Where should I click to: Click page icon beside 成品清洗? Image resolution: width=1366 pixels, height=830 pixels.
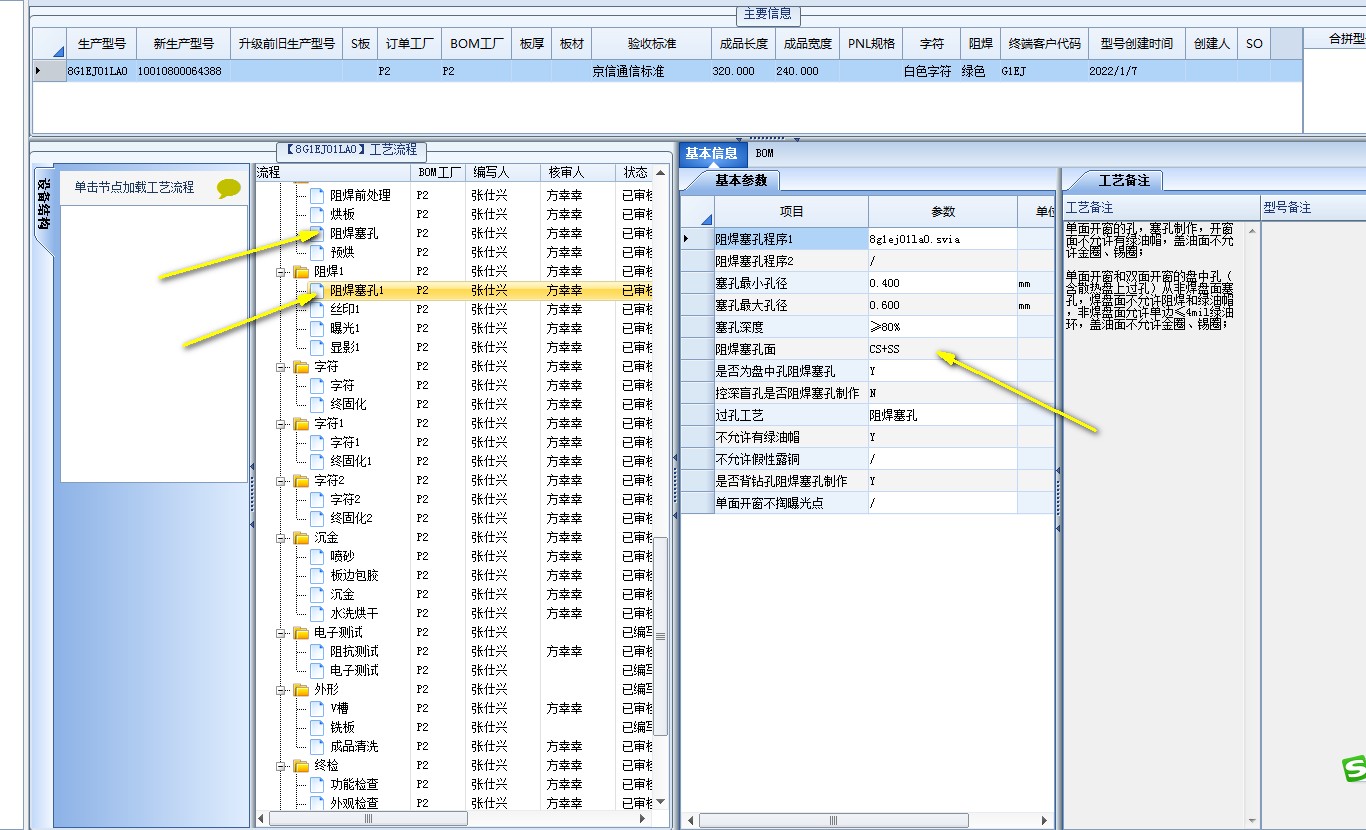tap(317, 746)
